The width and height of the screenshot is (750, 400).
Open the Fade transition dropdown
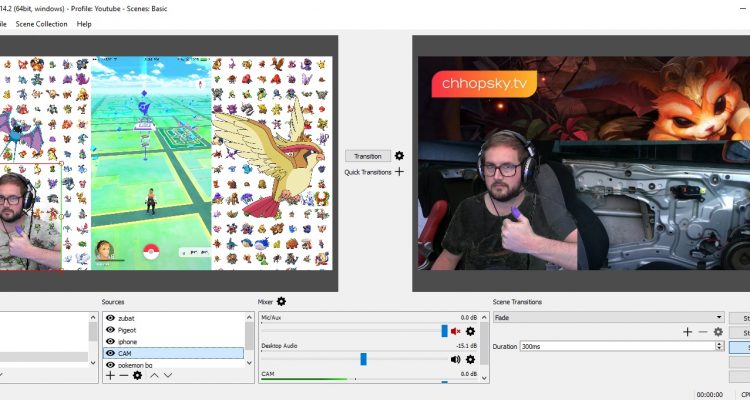[x=608, y=317]
